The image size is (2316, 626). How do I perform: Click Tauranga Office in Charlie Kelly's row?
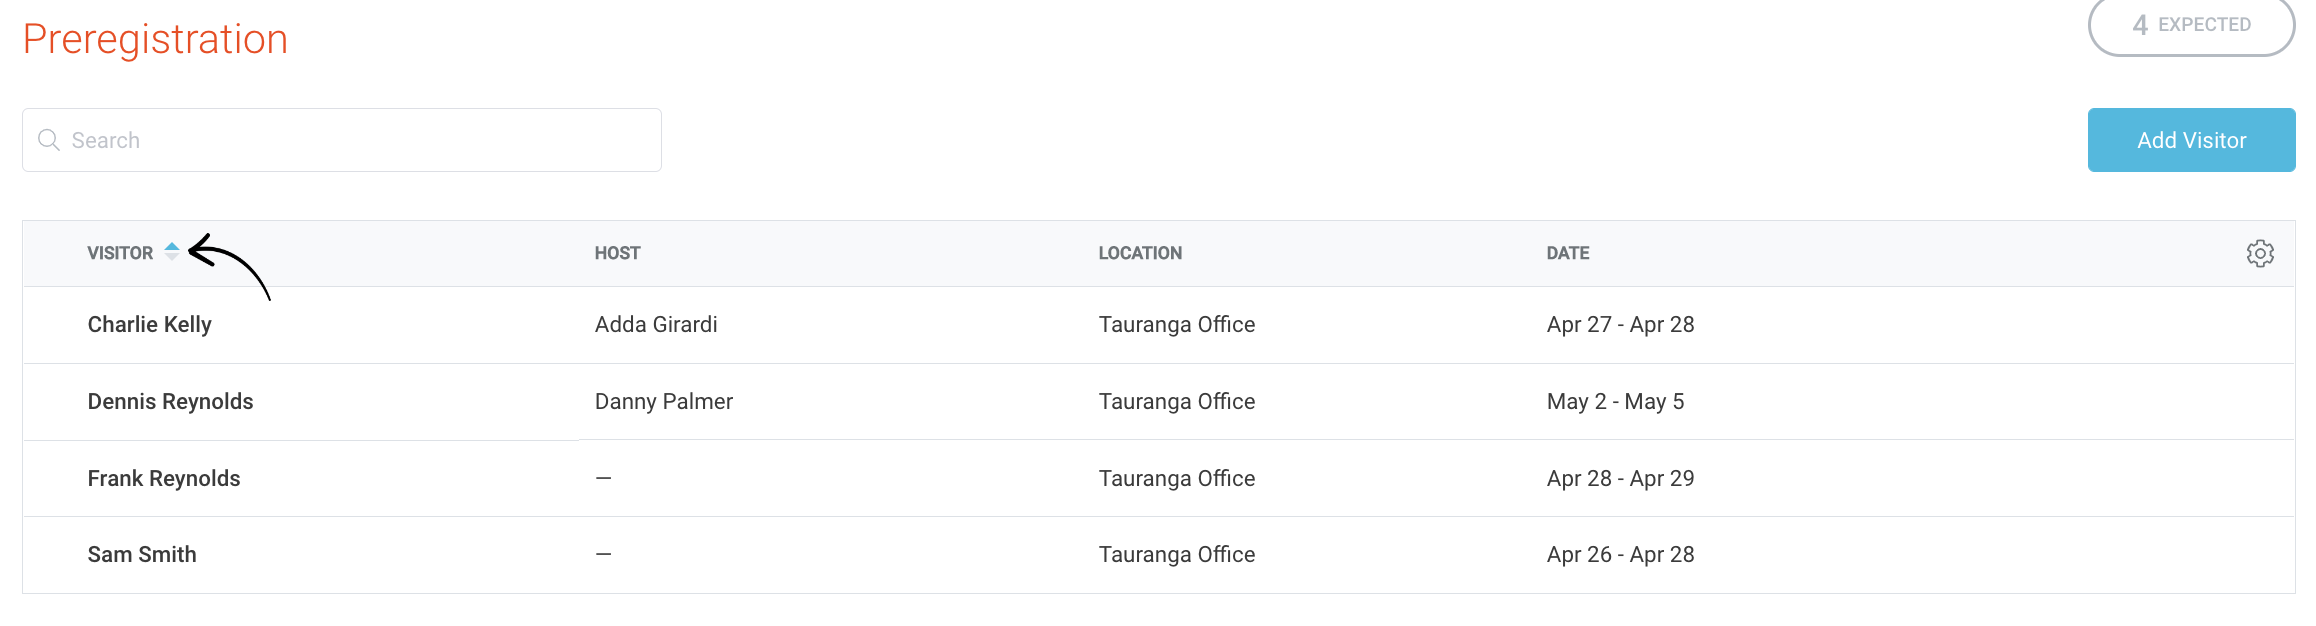(x=1176, y=324)
